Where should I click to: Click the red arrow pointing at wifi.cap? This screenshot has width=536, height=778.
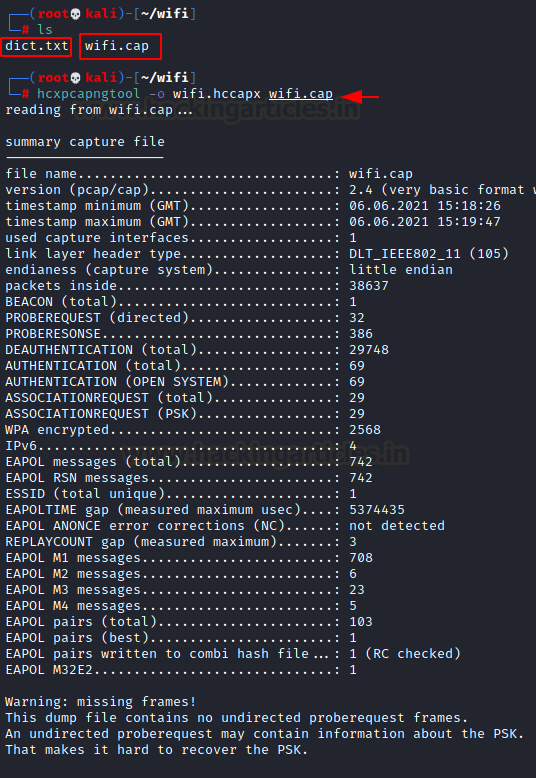click(360, 97)
